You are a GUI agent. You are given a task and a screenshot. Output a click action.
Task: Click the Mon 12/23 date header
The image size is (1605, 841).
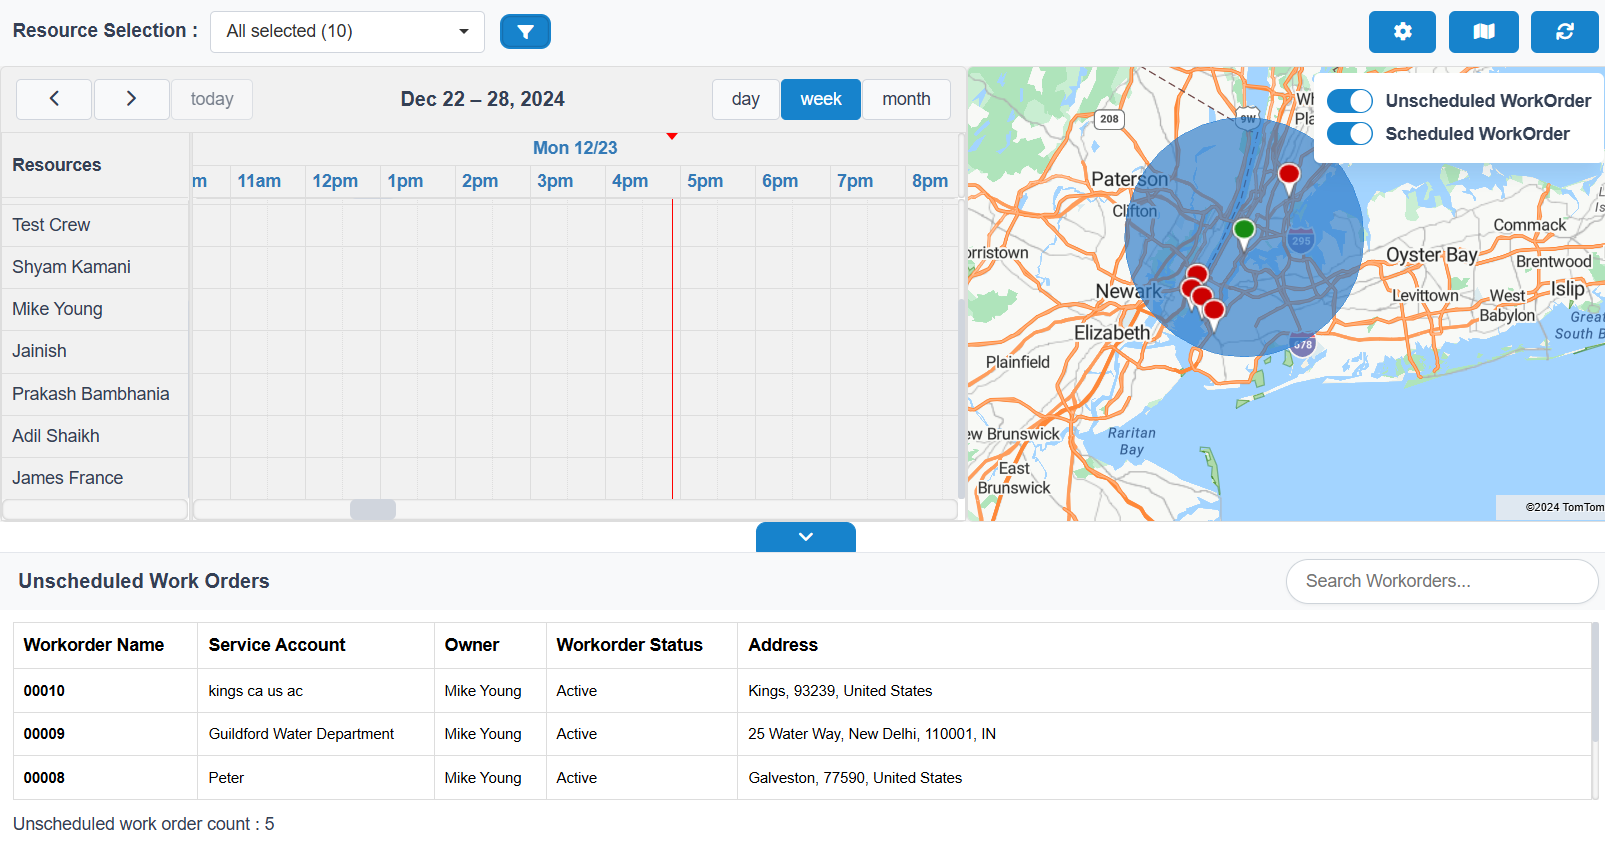pyautogui.click(x=575, y=148)
